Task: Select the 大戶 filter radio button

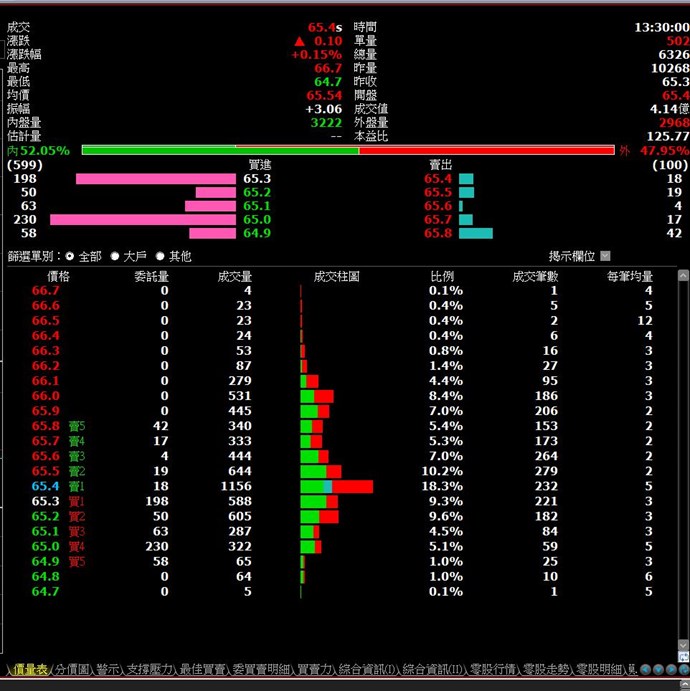Action: click(115, 256)
